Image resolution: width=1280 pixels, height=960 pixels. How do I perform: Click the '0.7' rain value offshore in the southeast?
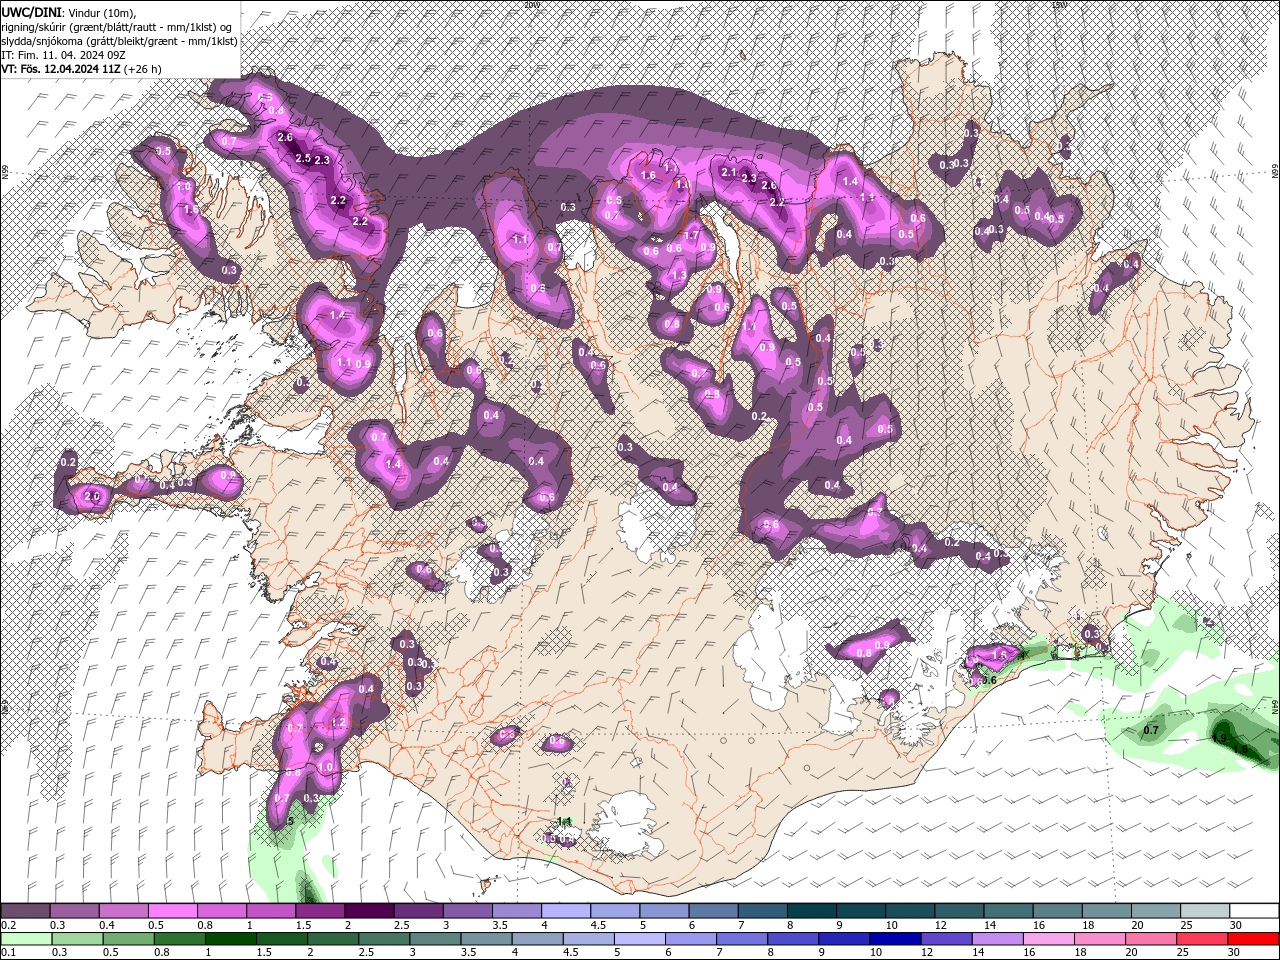[x=1150, y=730]
